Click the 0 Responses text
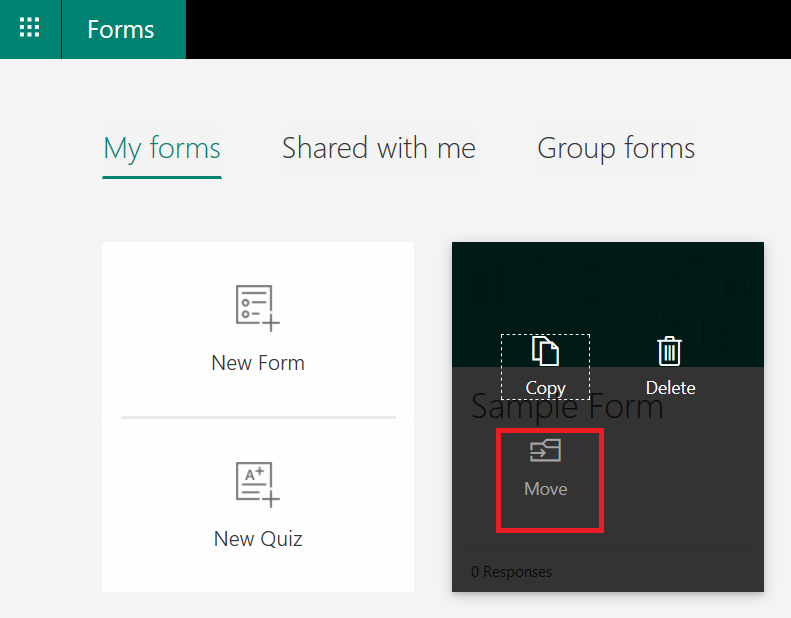791x618 pixels. coord(511,572)
